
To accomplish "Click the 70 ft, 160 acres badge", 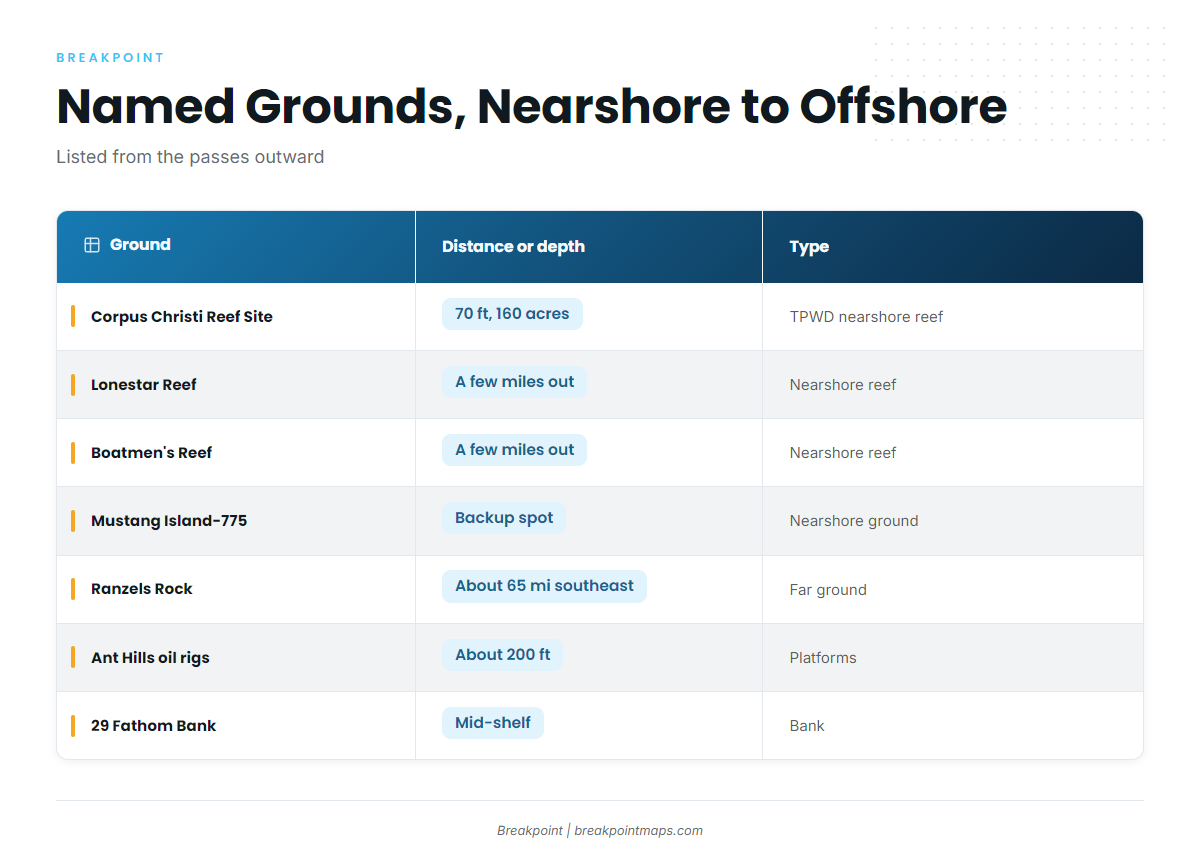I will coord(512,314).
